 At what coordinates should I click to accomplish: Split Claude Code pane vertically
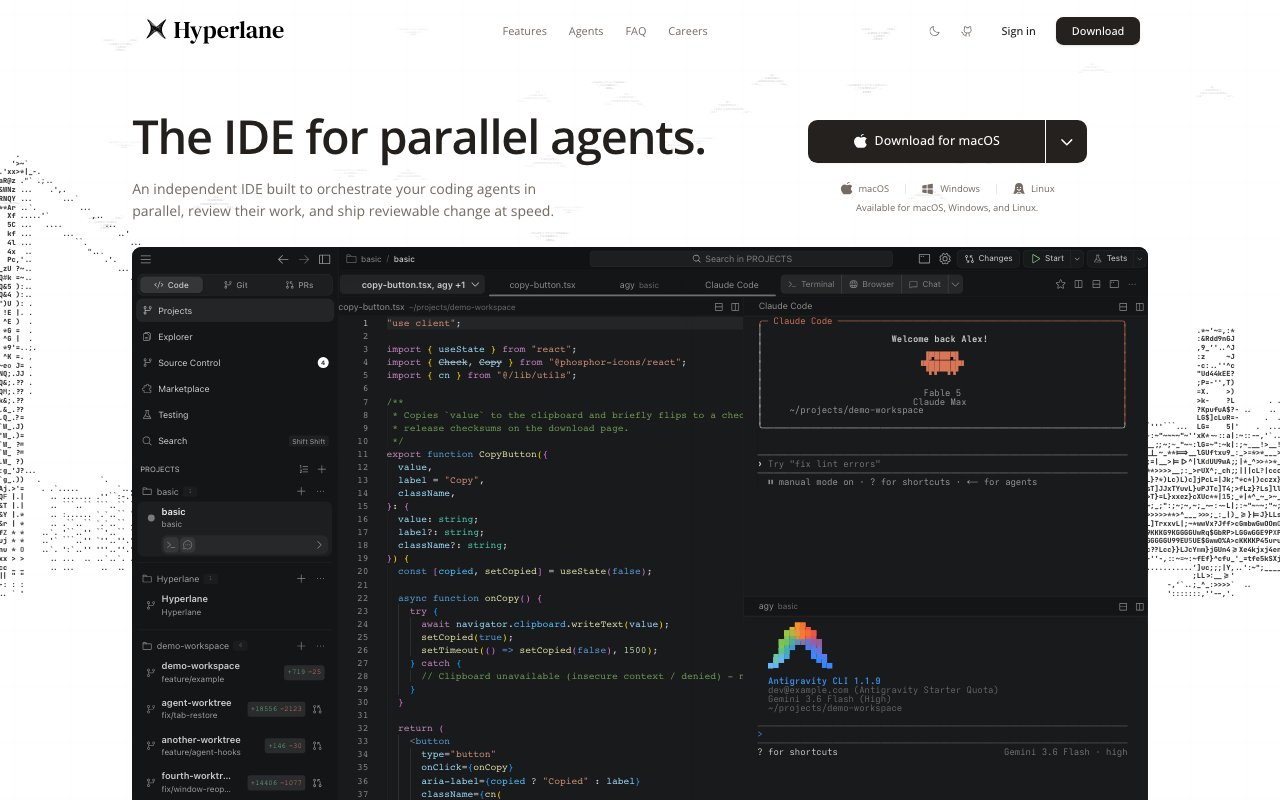pos(1139,307)
